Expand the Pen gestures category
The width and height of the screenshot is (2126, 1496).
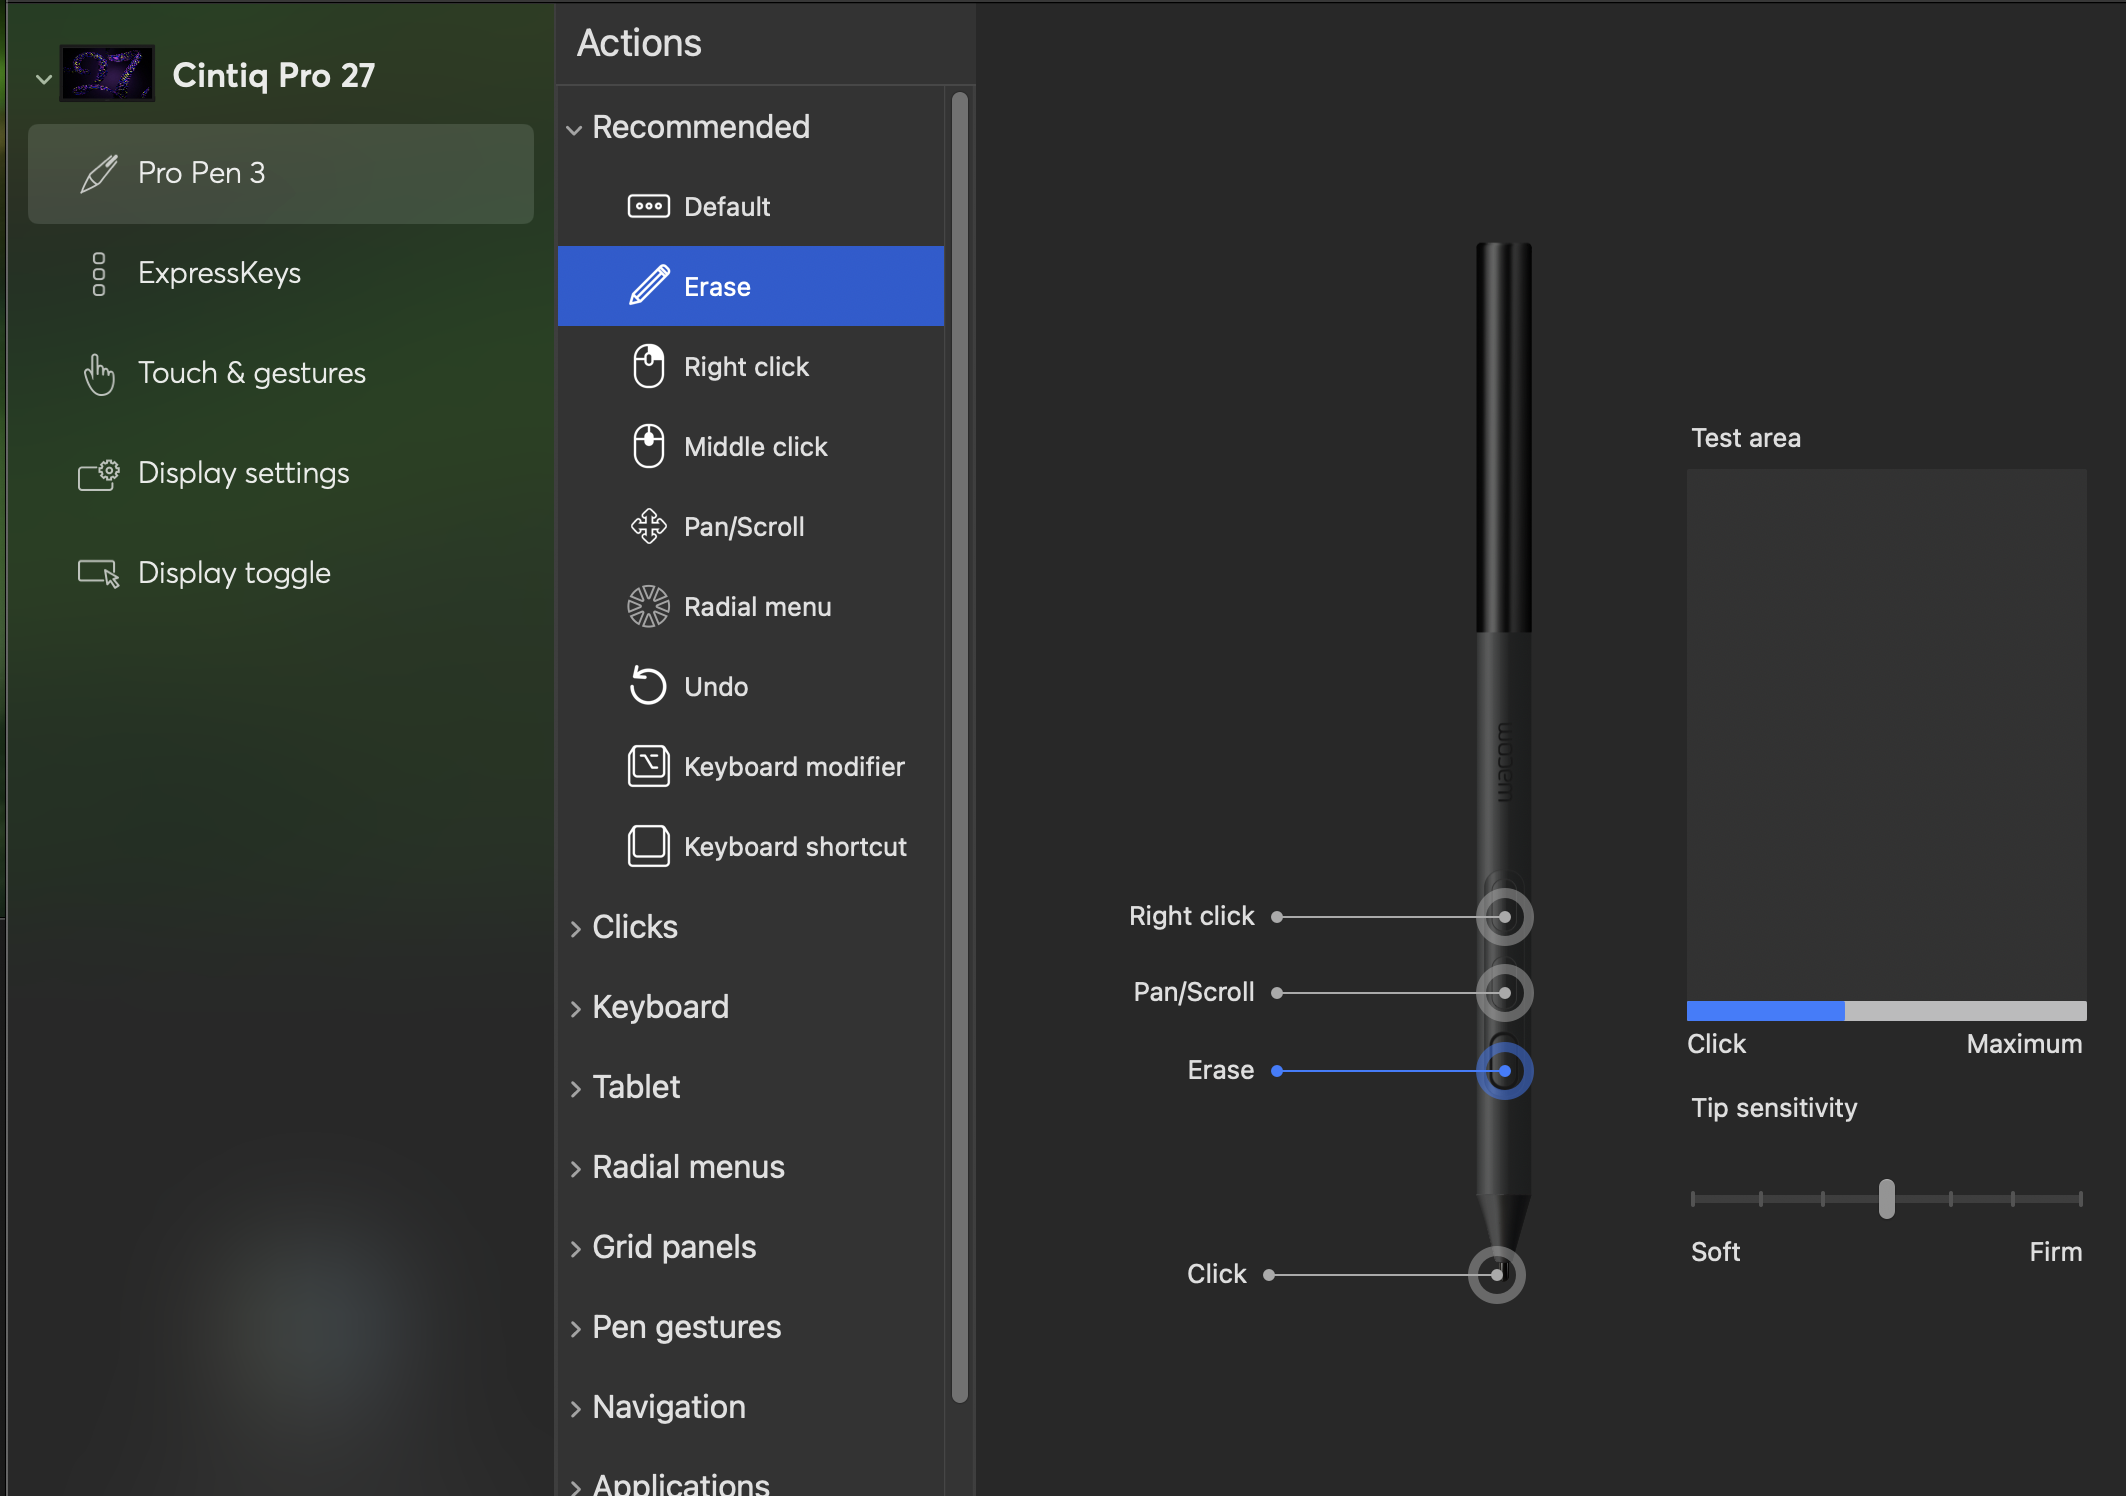[575, 1329]
